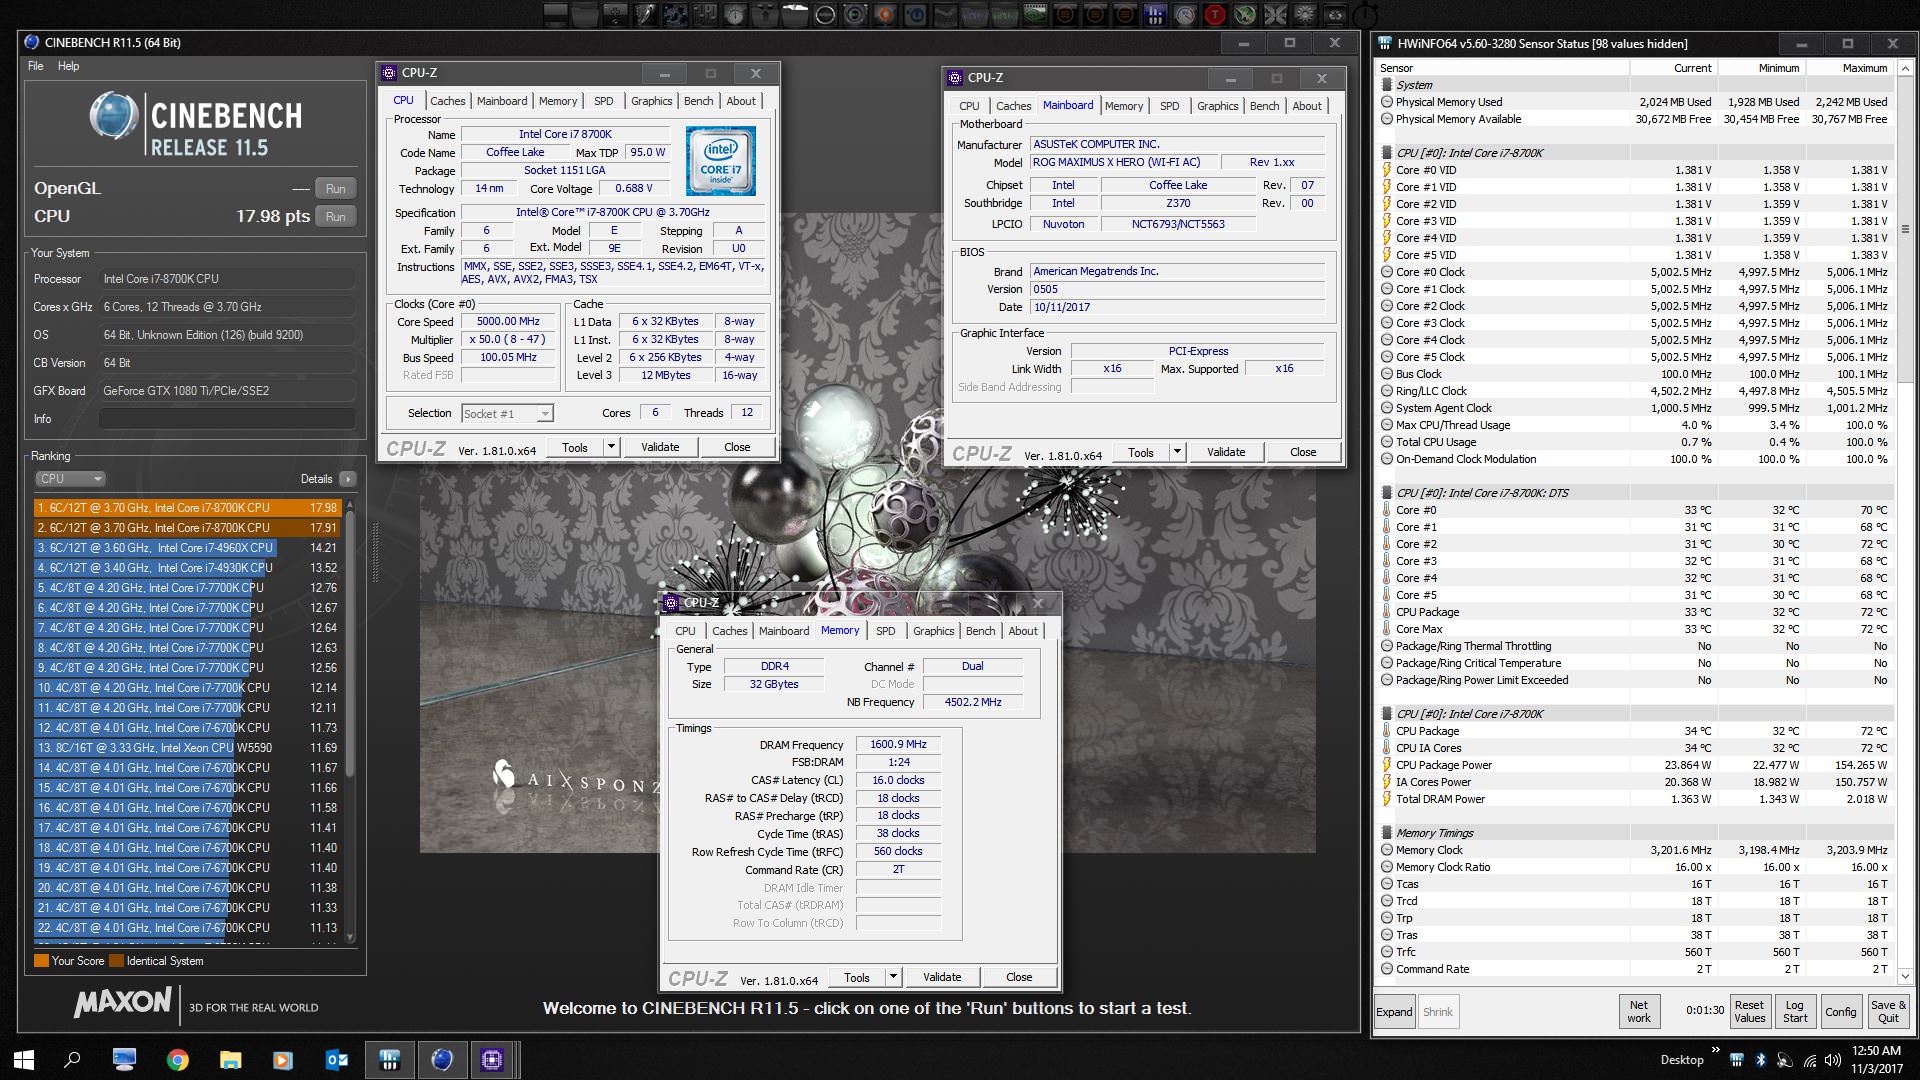The image size is (1920, 1080).
Task: Open the File menu in Cinebench
Action: coord(36,66)
